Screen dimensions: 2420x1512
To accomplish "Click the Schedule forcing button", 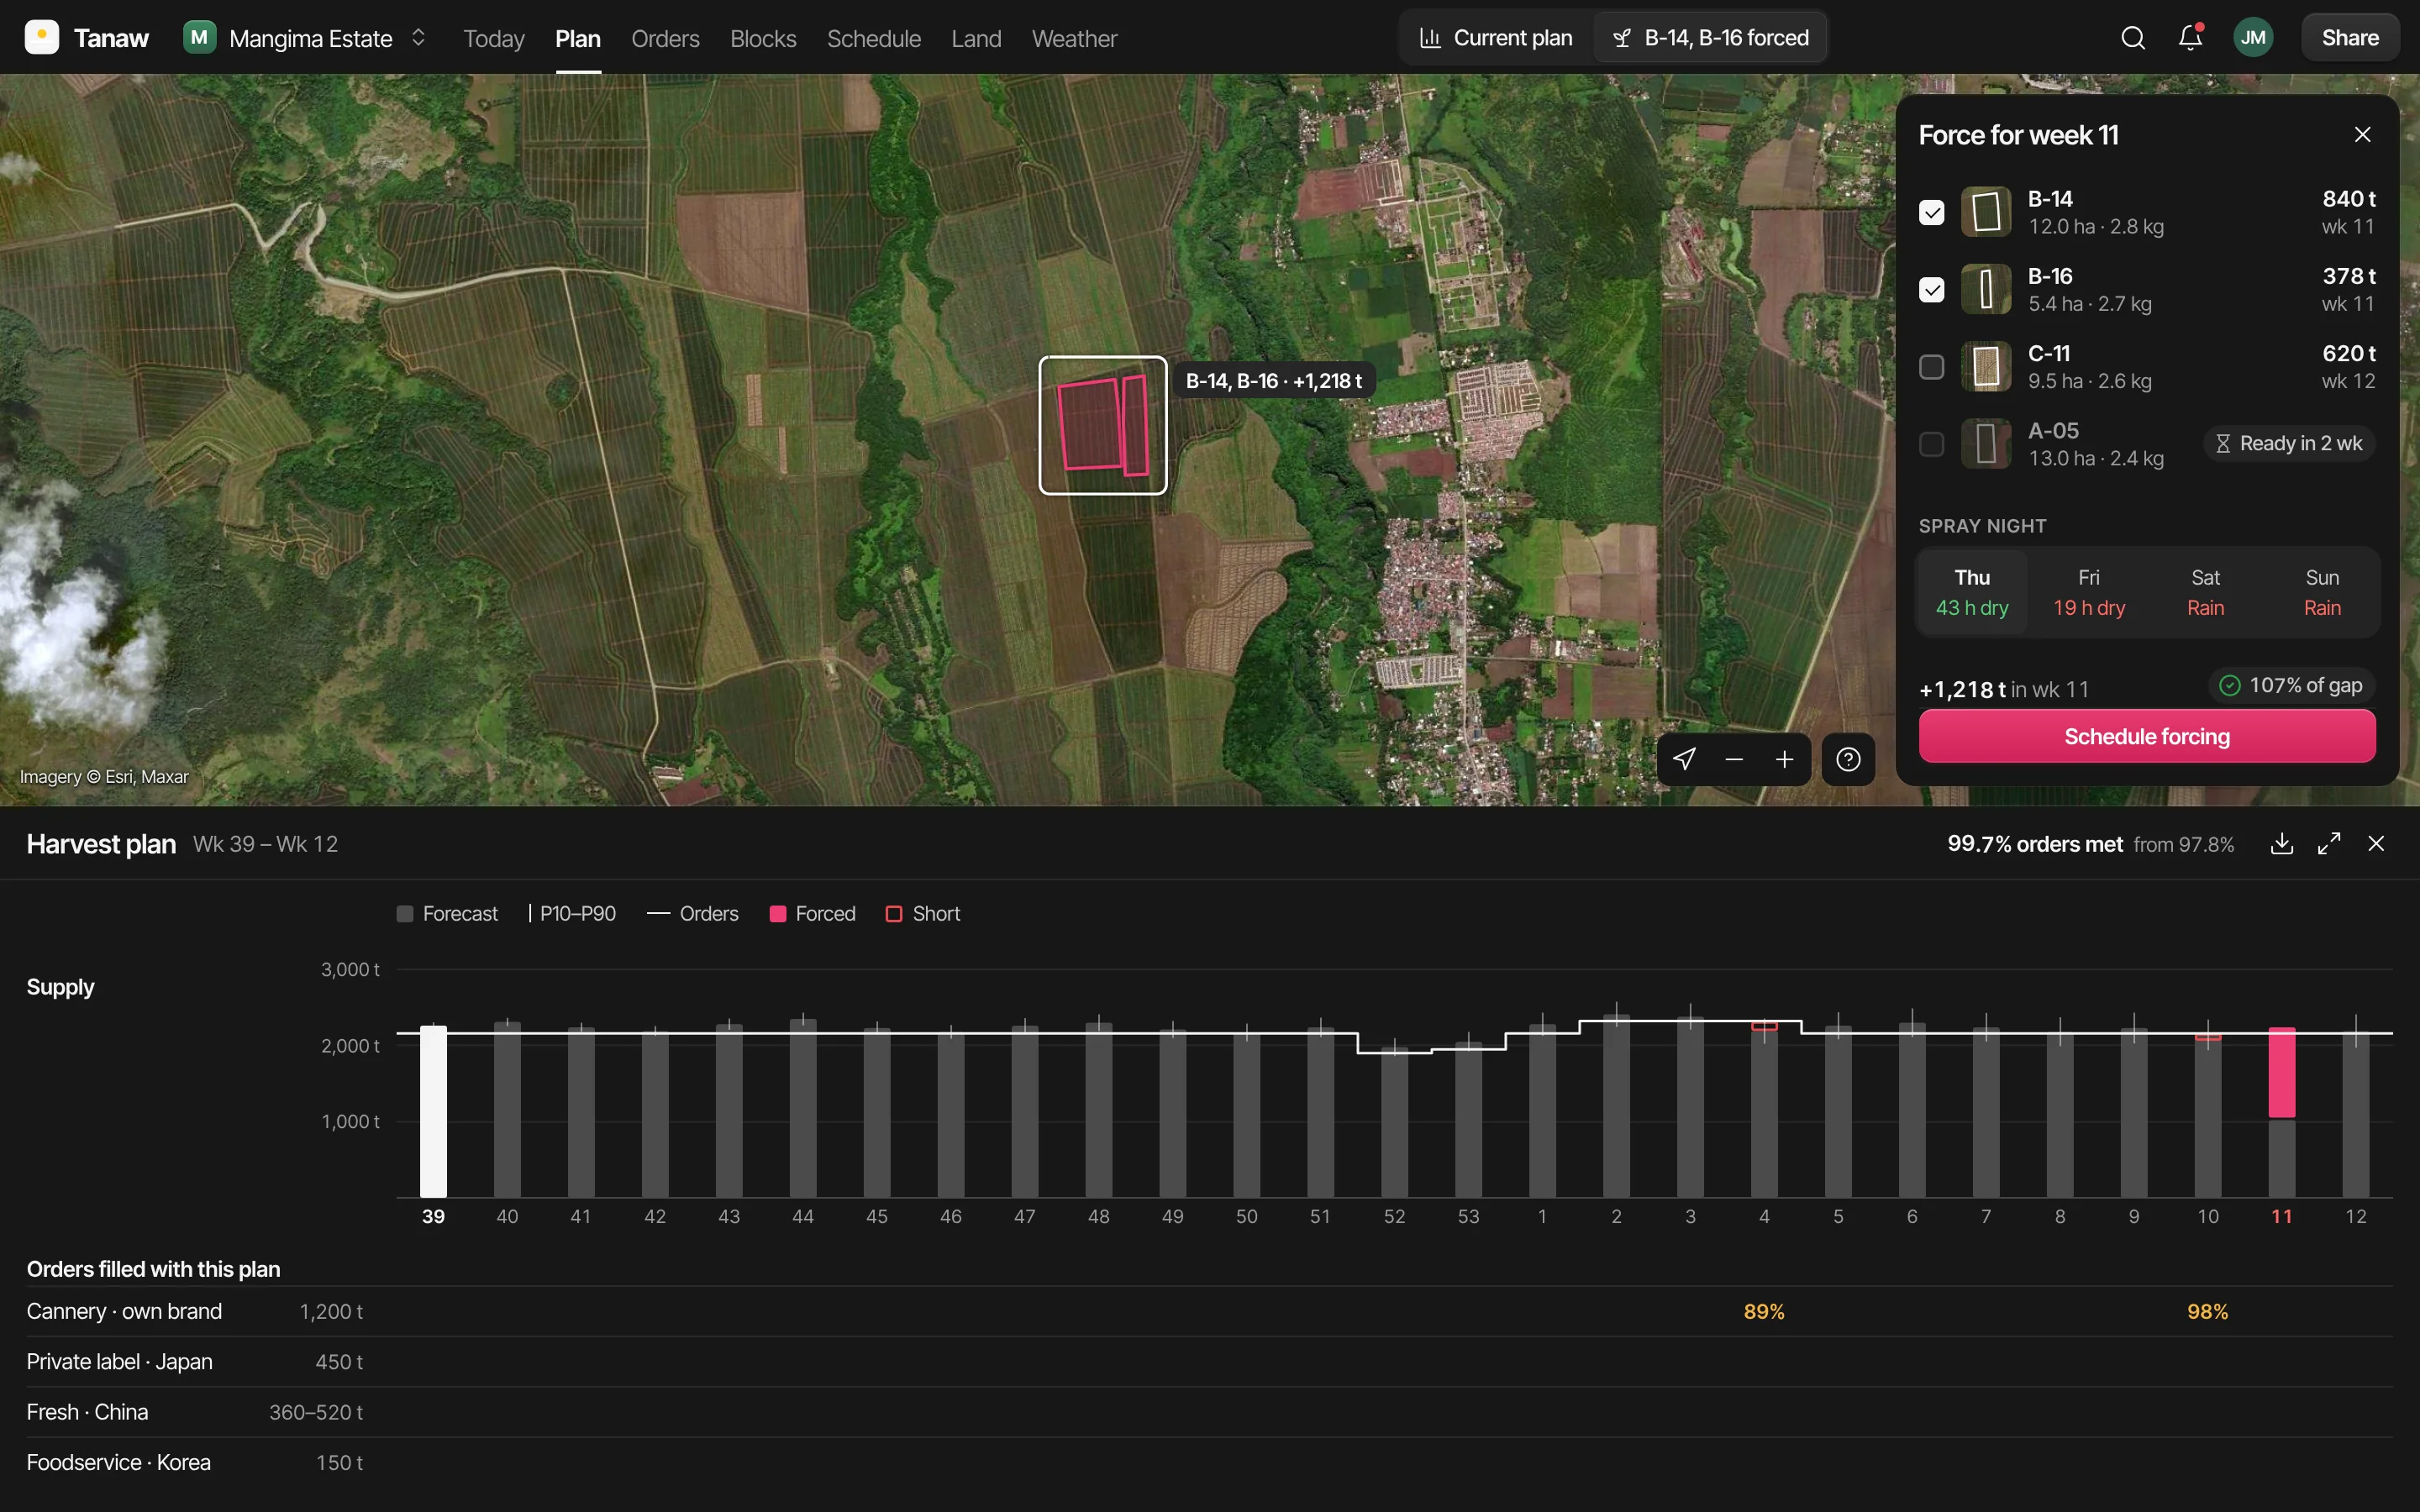I will [x=2147, y=737].
